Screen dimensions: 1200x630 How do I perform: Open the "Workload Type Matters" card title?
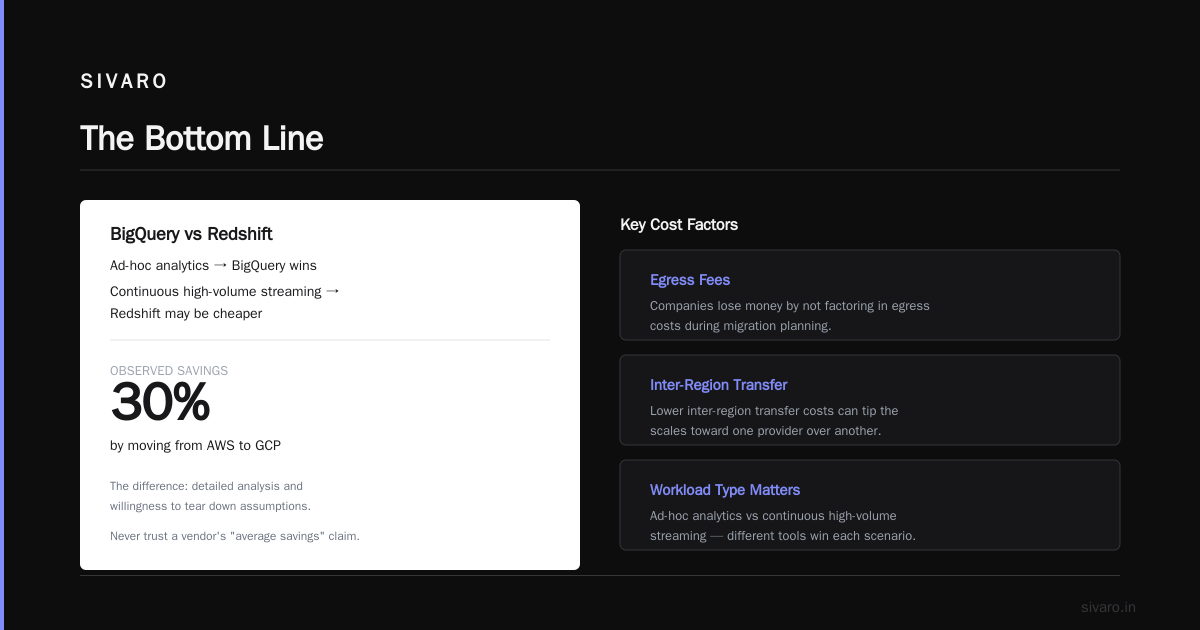point(725,490)
